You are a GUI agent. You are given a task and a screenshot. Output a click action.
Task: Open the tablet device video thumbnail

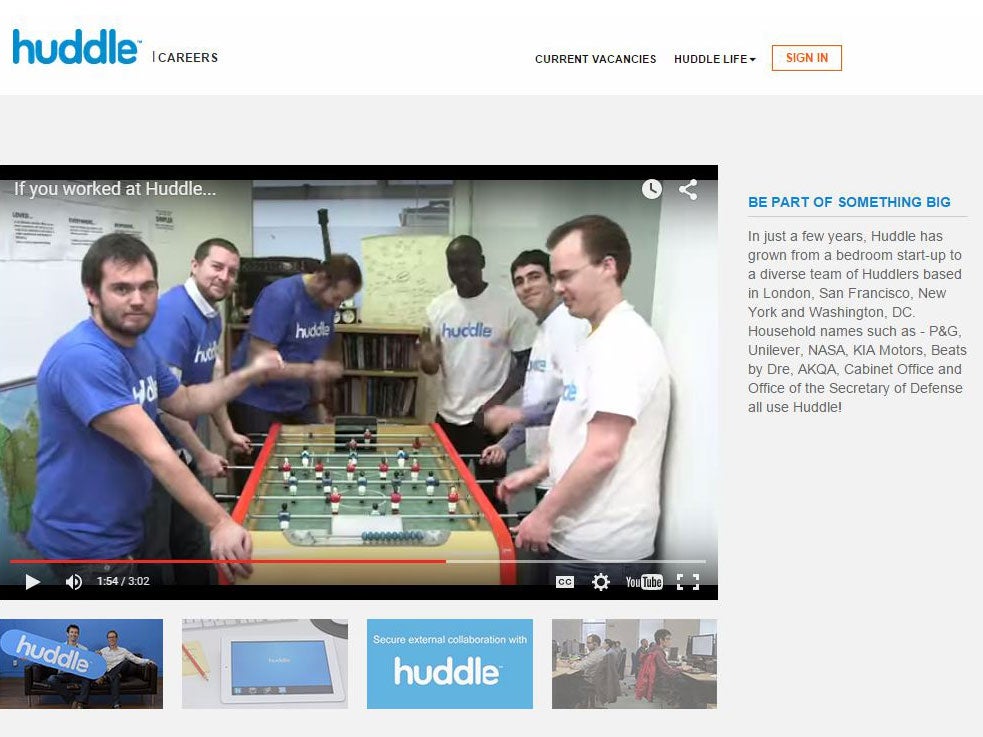(265, 664)
